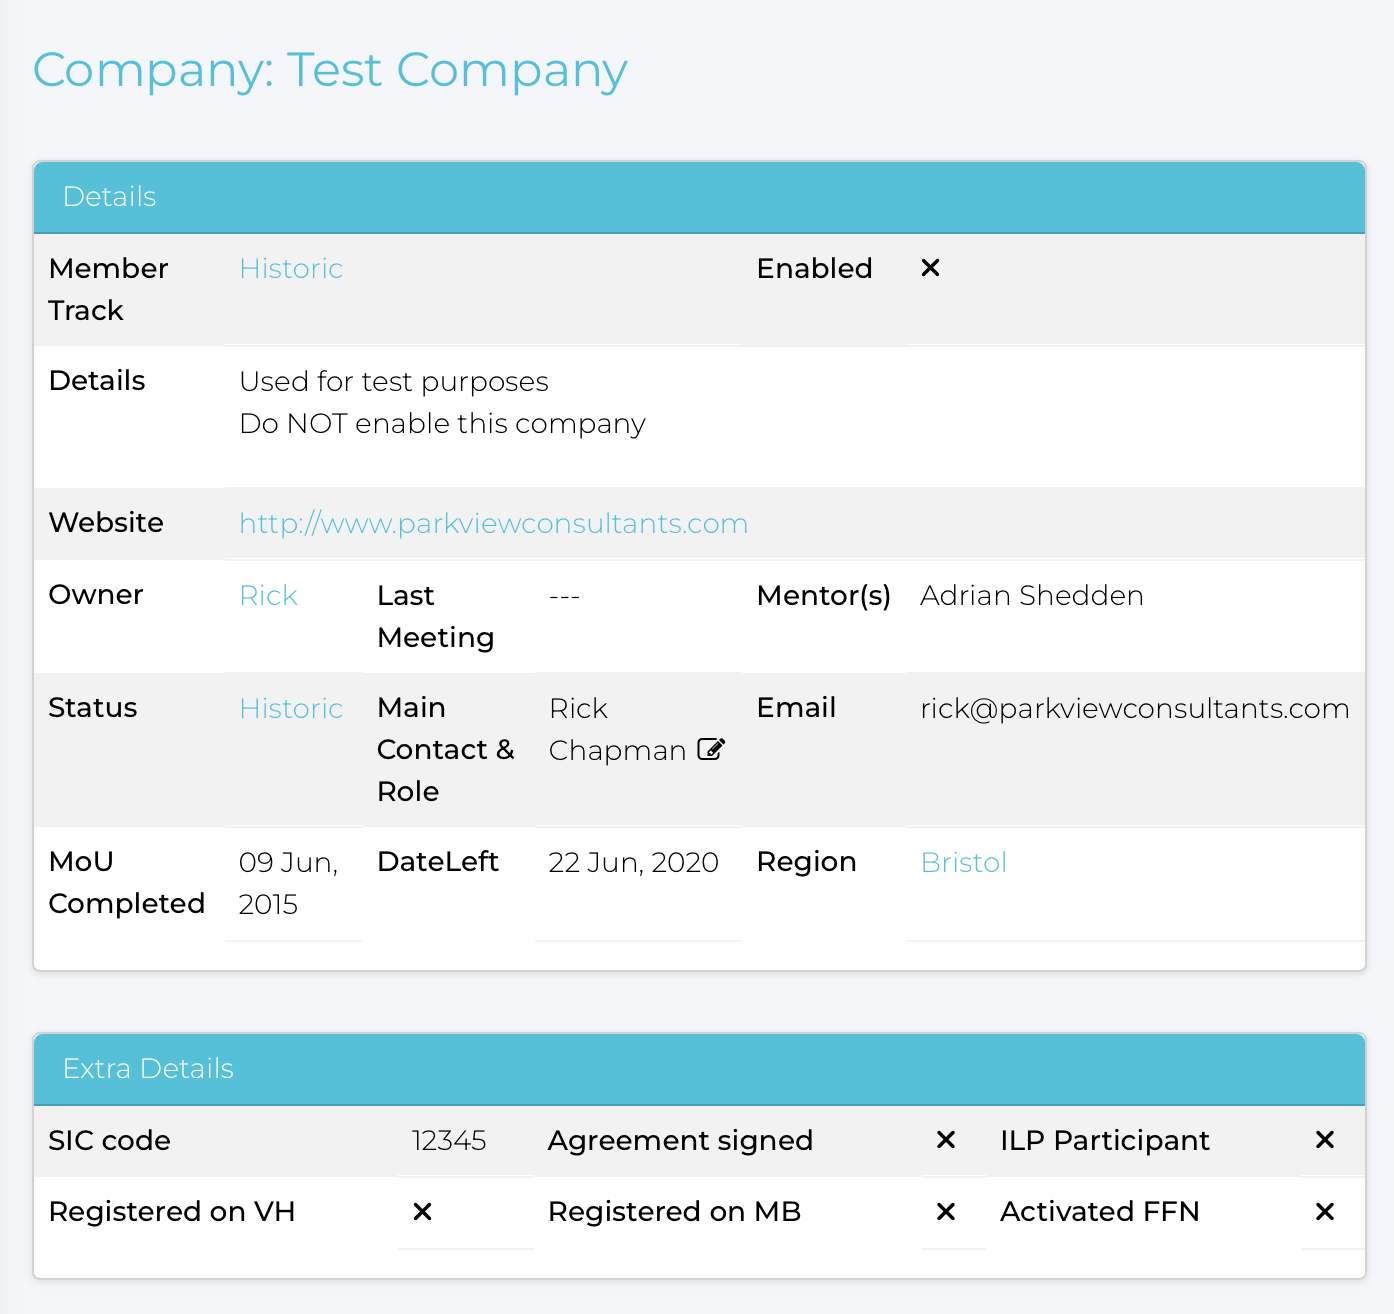
Task: Click the SIC code value 12345
Action: (x=449, y=1141)
